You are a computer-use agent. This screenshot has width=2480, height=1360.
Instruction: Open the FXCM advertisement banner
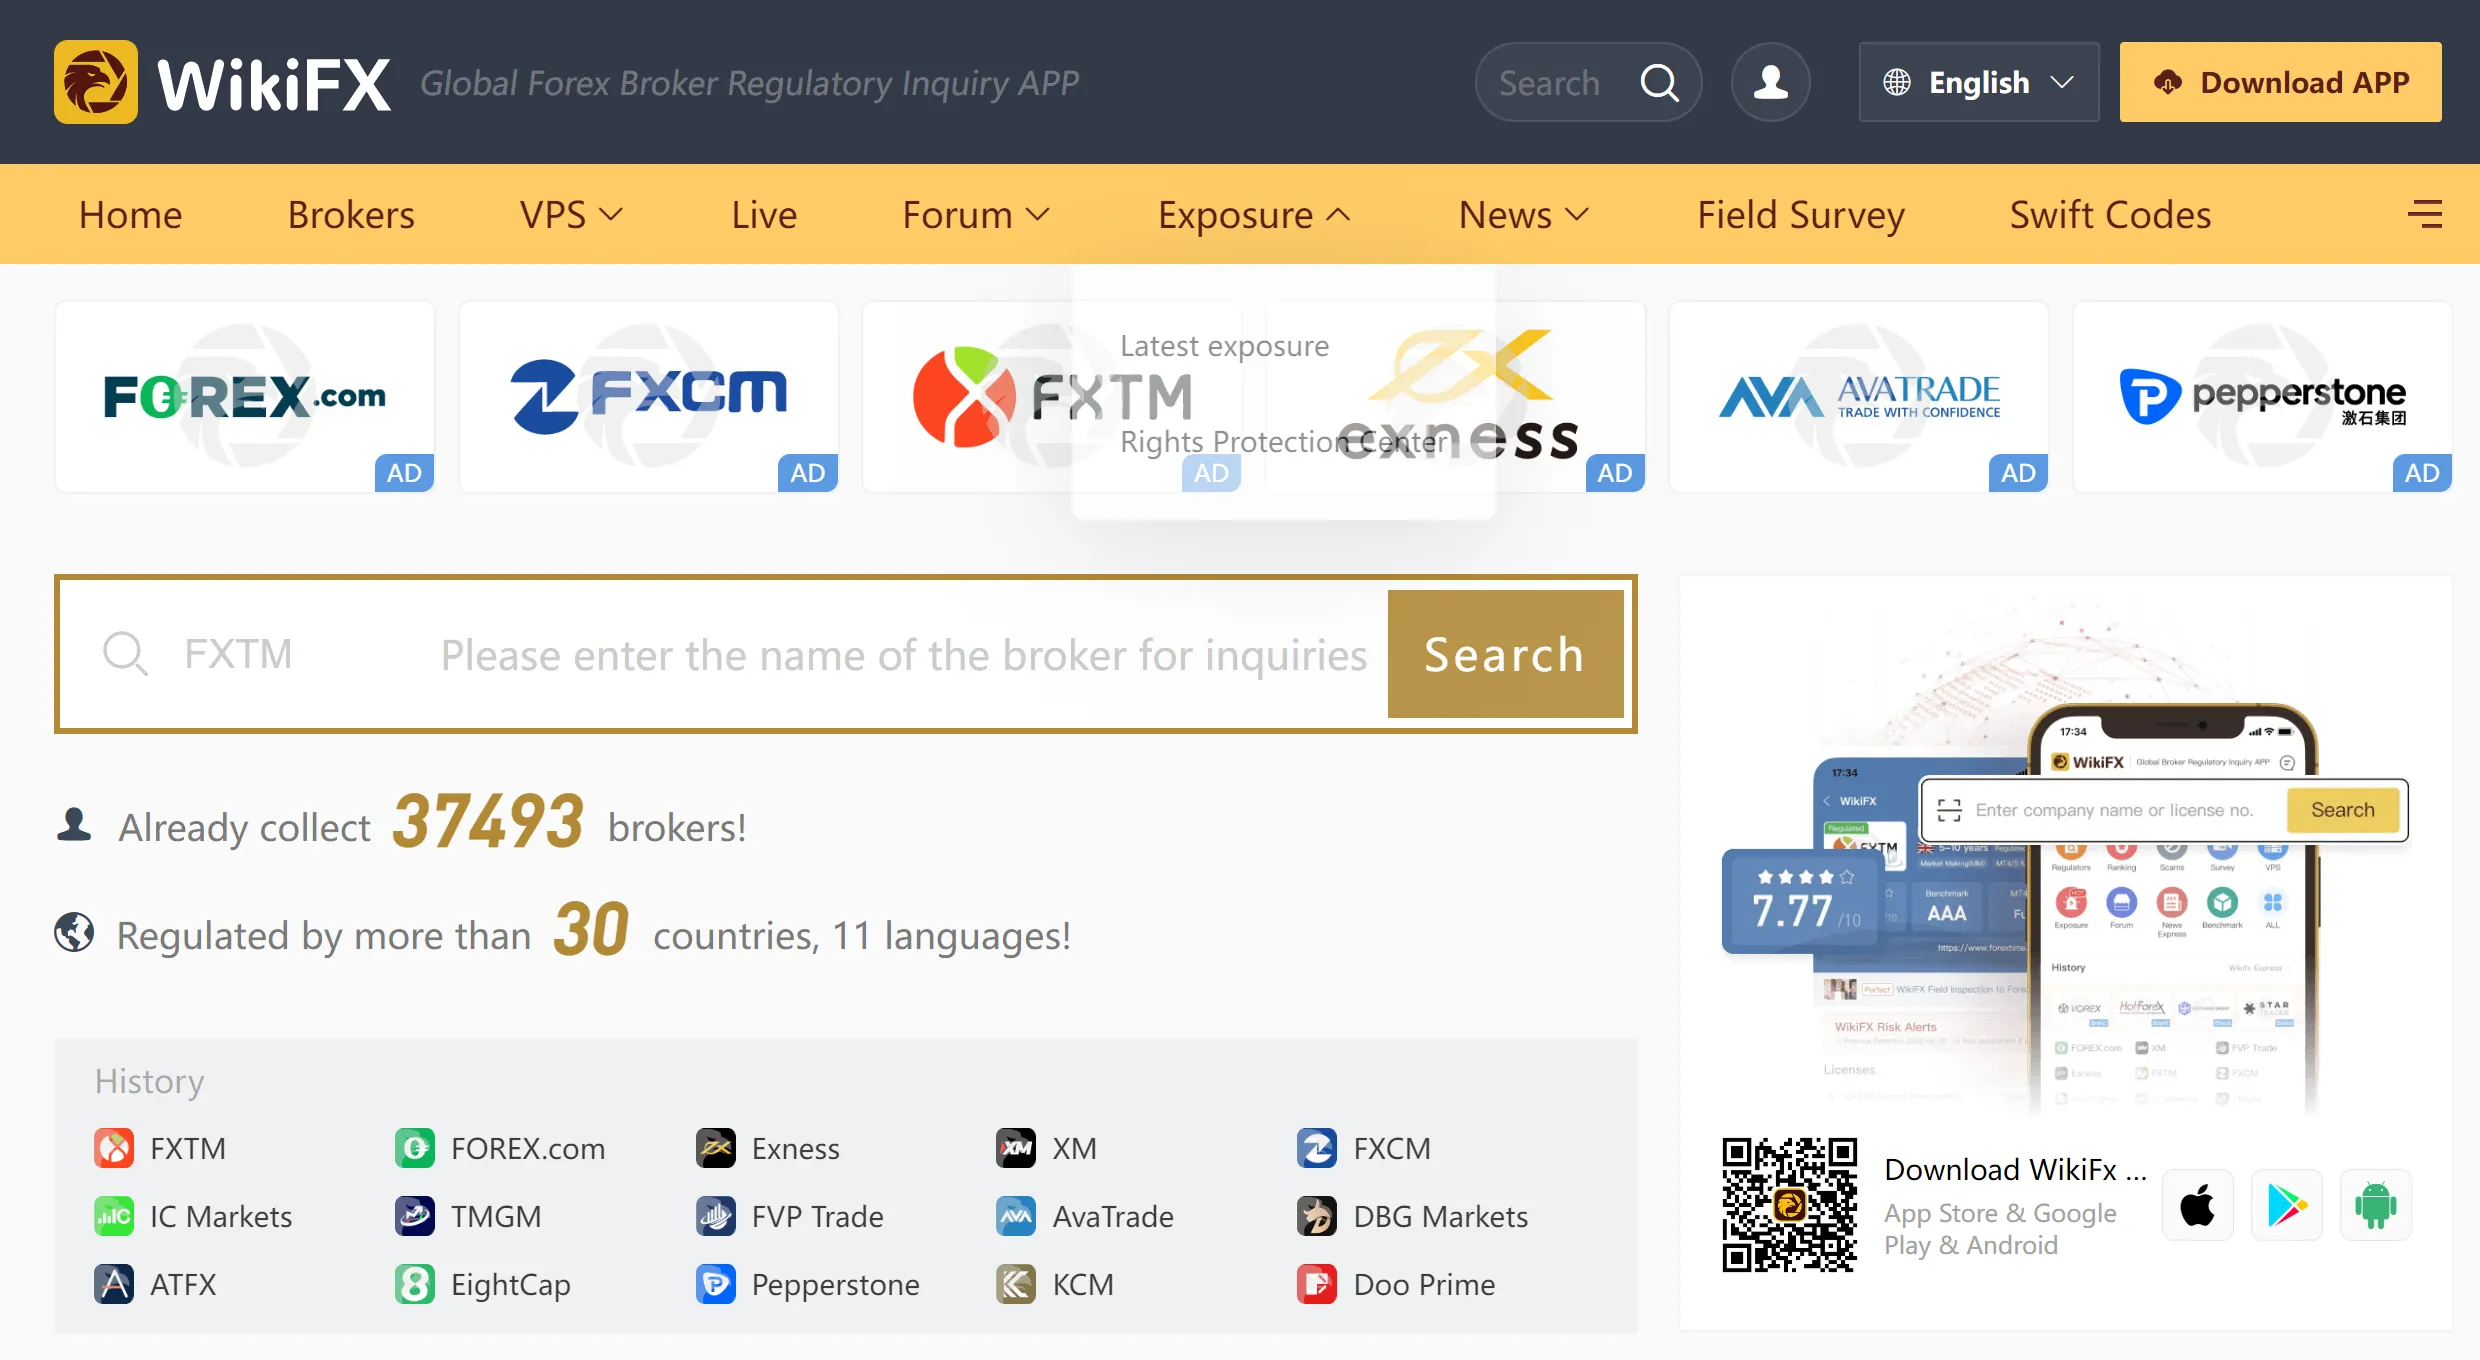pos(649,397)
